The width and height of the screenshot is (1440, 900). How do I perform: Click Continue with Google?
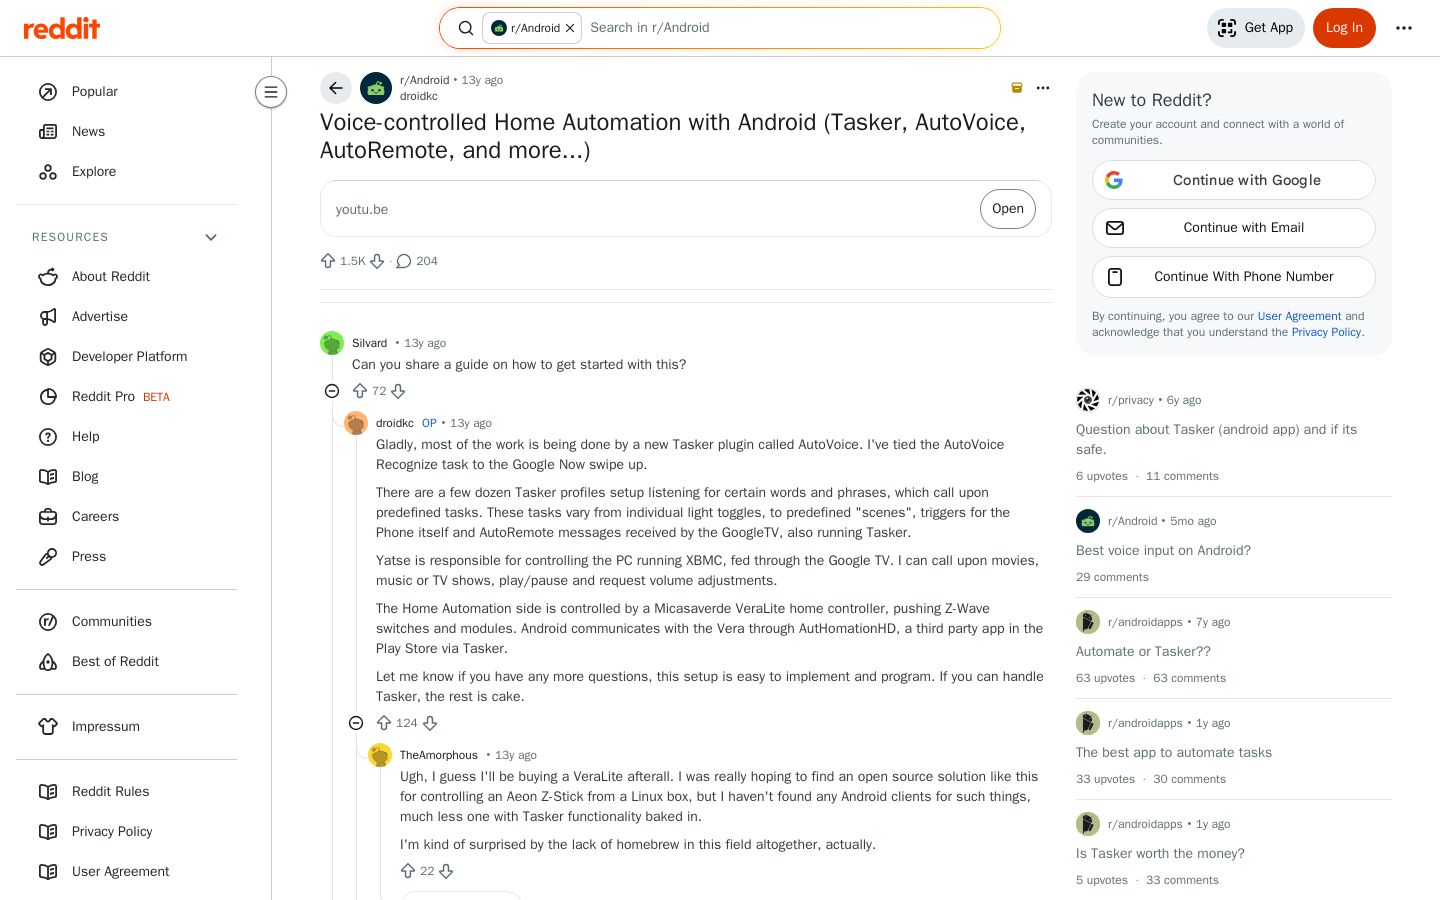tap(1234, 180)
